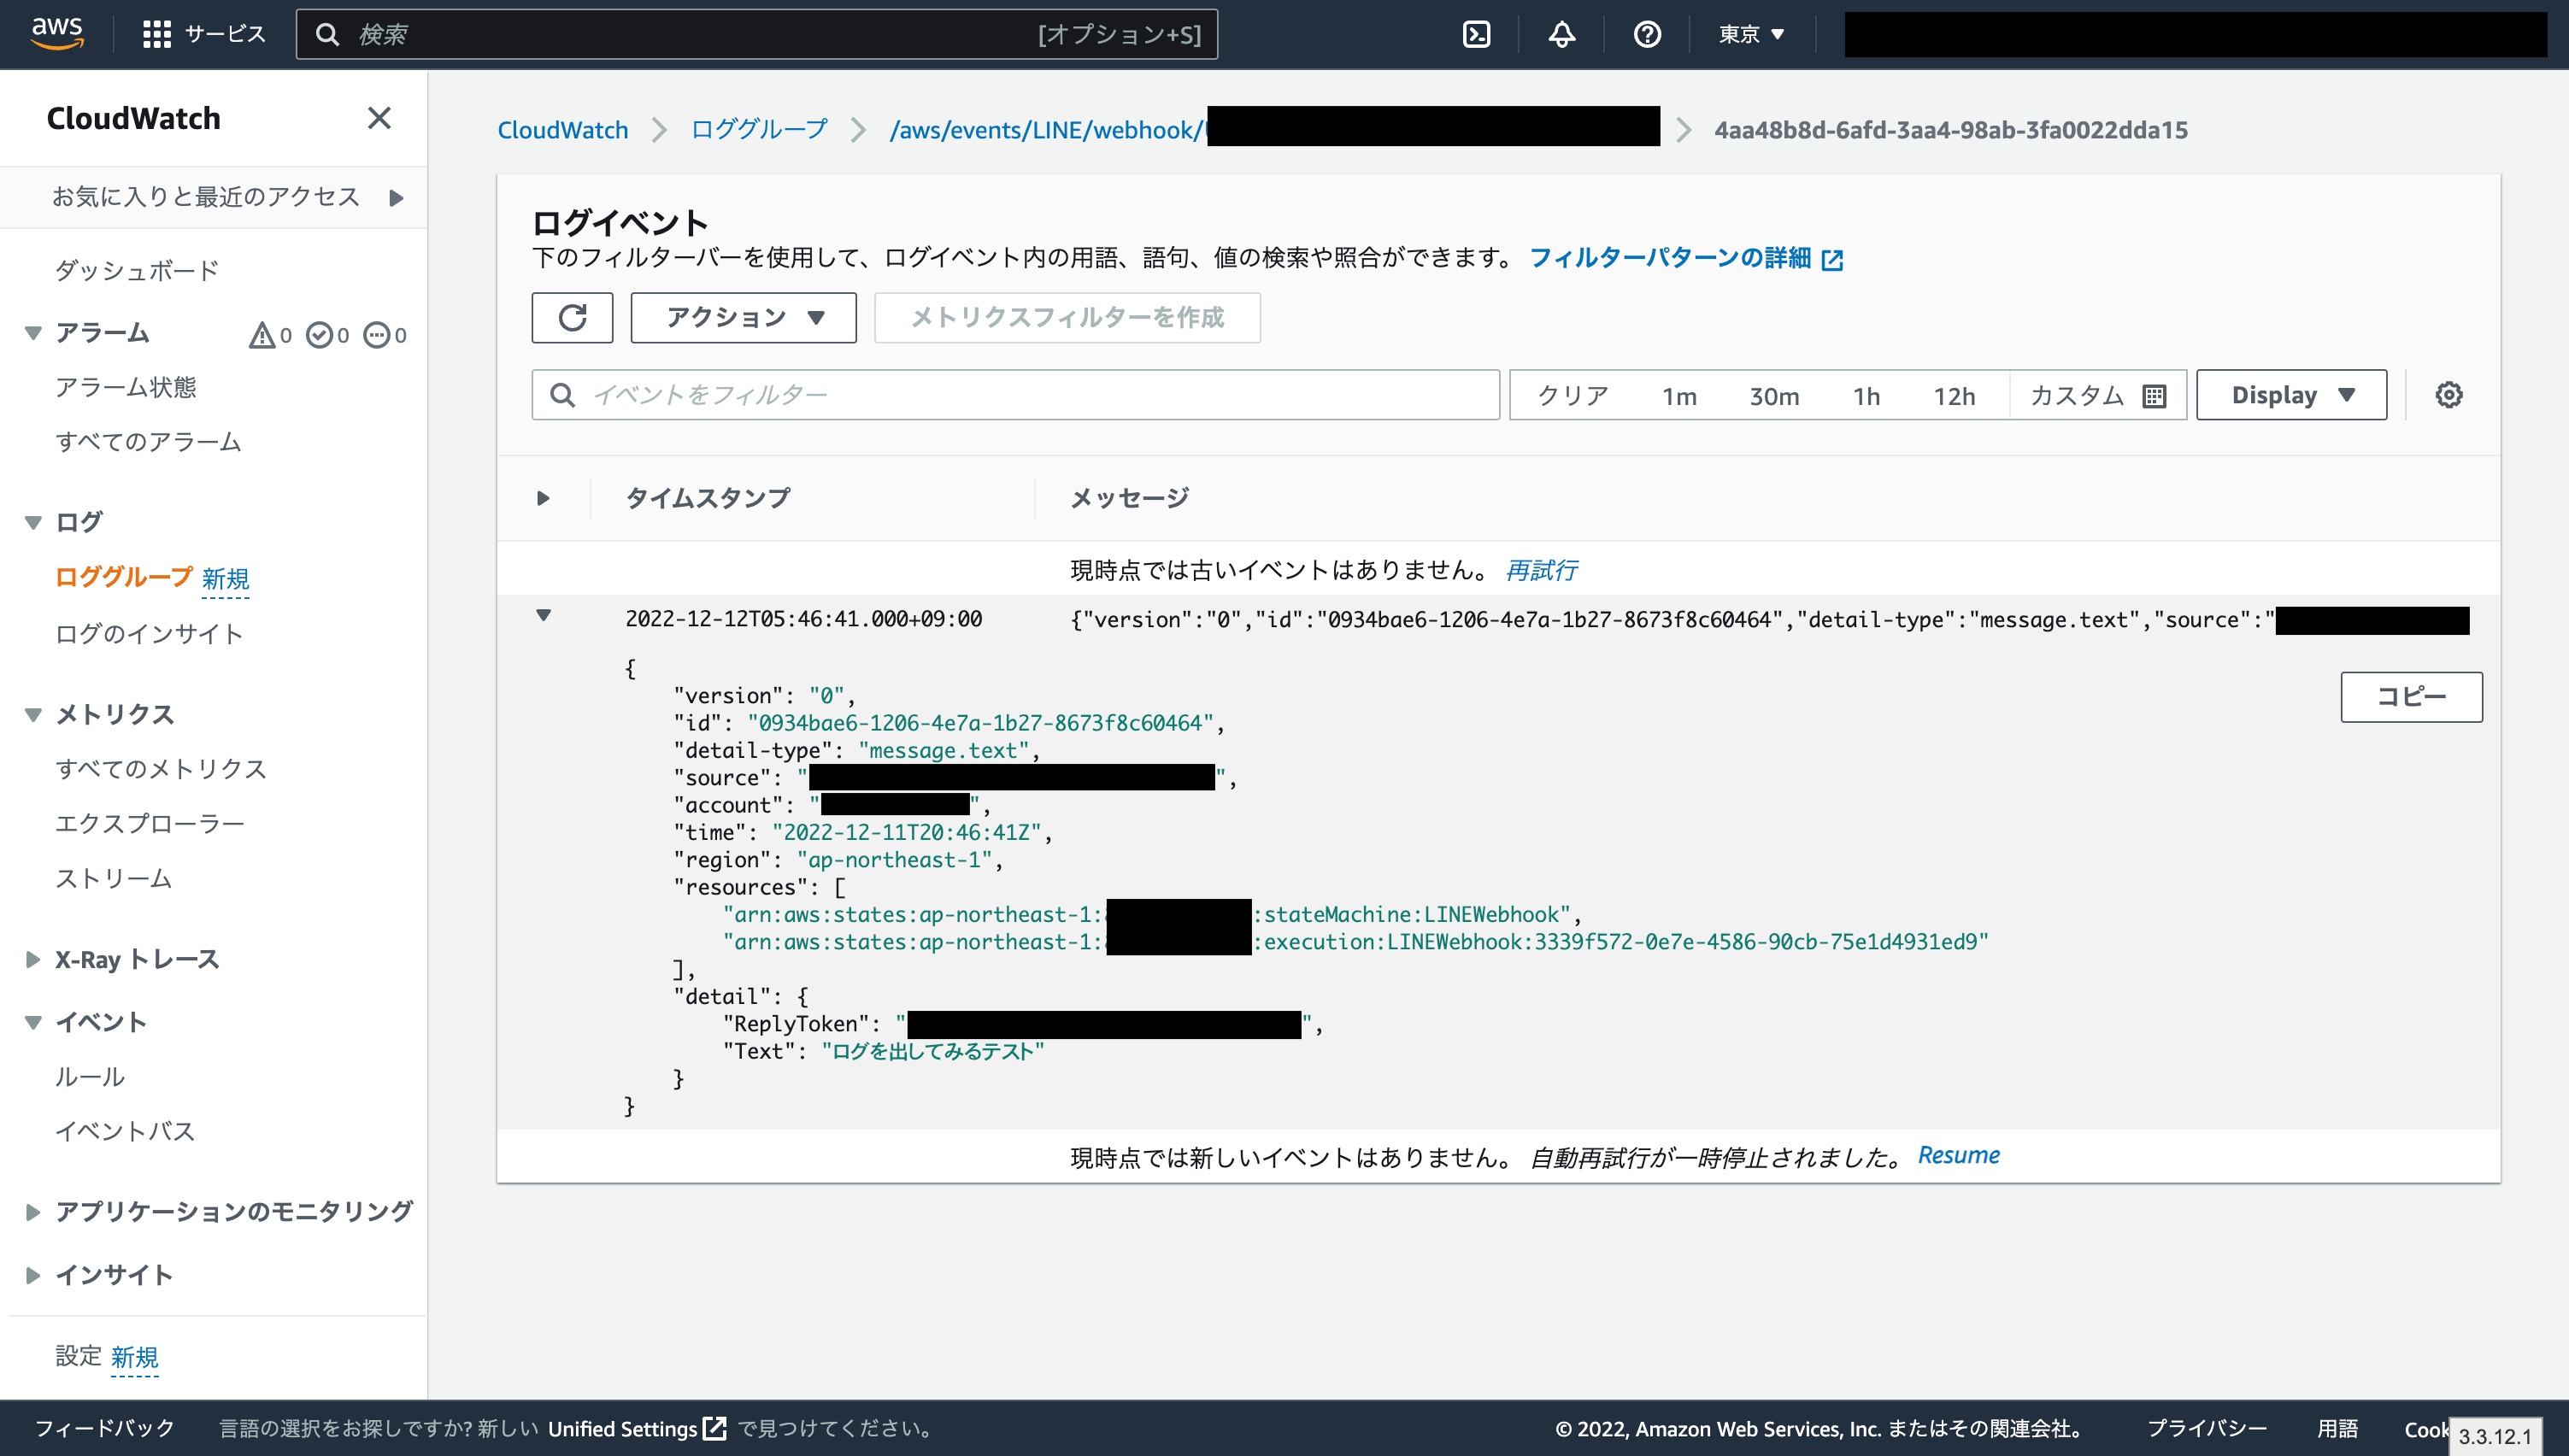Open the log events settings gear
The height and width of the screenshot is (1456, 2569).
(x=2448, y=395)
